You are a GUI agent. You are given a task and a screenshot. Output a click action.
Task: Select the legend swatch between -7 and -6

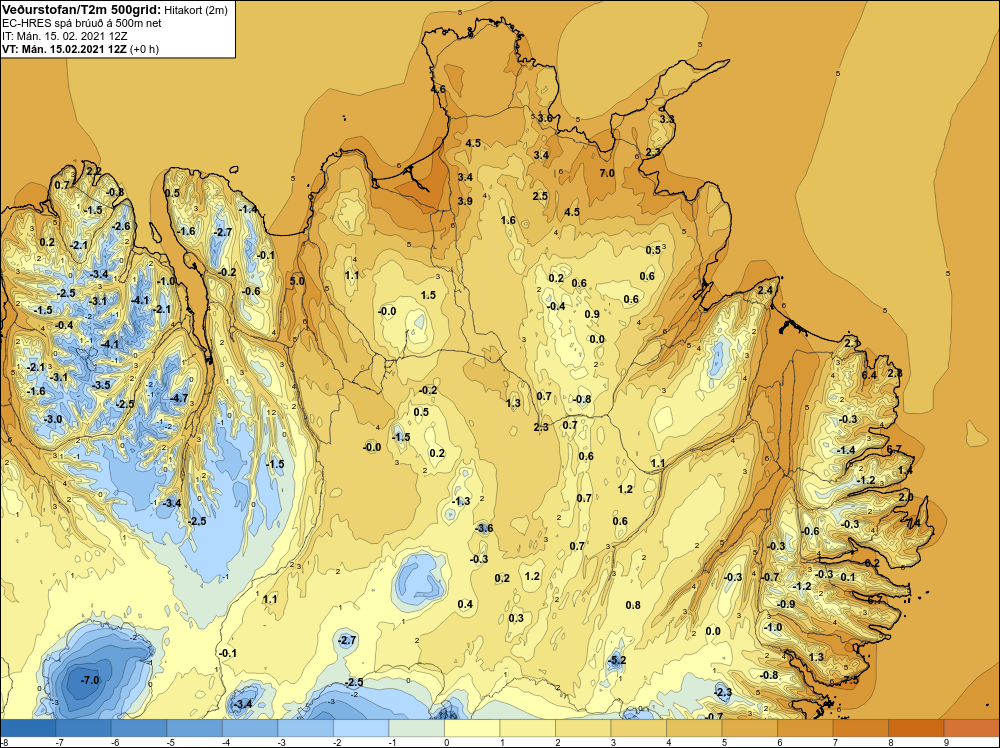tap(84, 728)
